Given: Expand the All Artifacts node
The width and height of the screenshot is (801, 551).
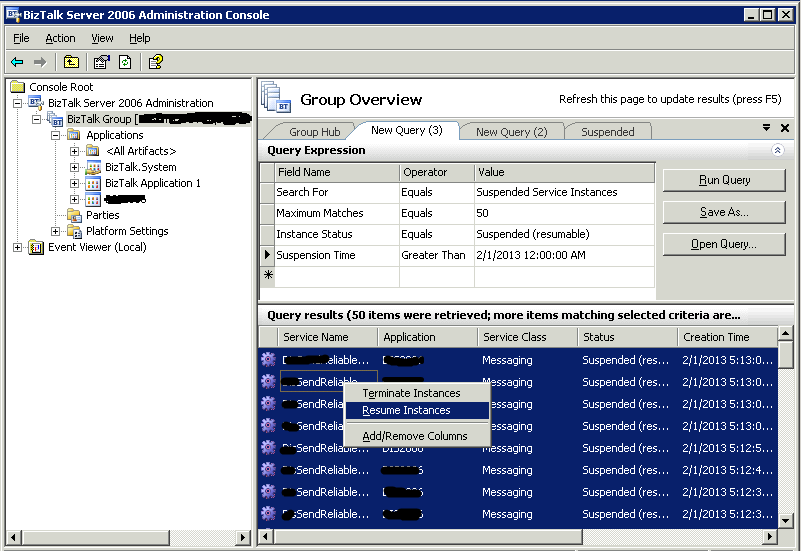Looking at the screenshot, I should point(75,151).
